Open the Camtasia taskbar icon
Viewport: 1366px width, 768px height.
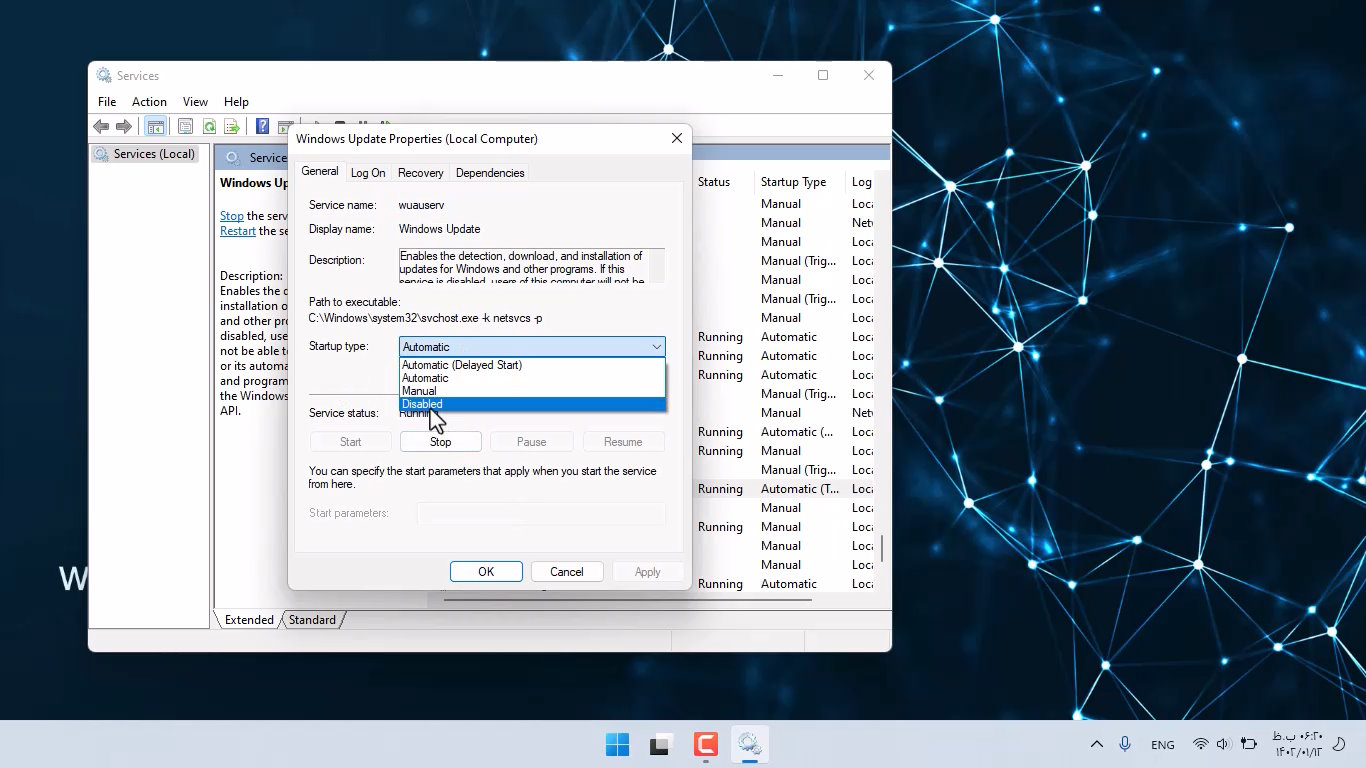tap(705, 745)
